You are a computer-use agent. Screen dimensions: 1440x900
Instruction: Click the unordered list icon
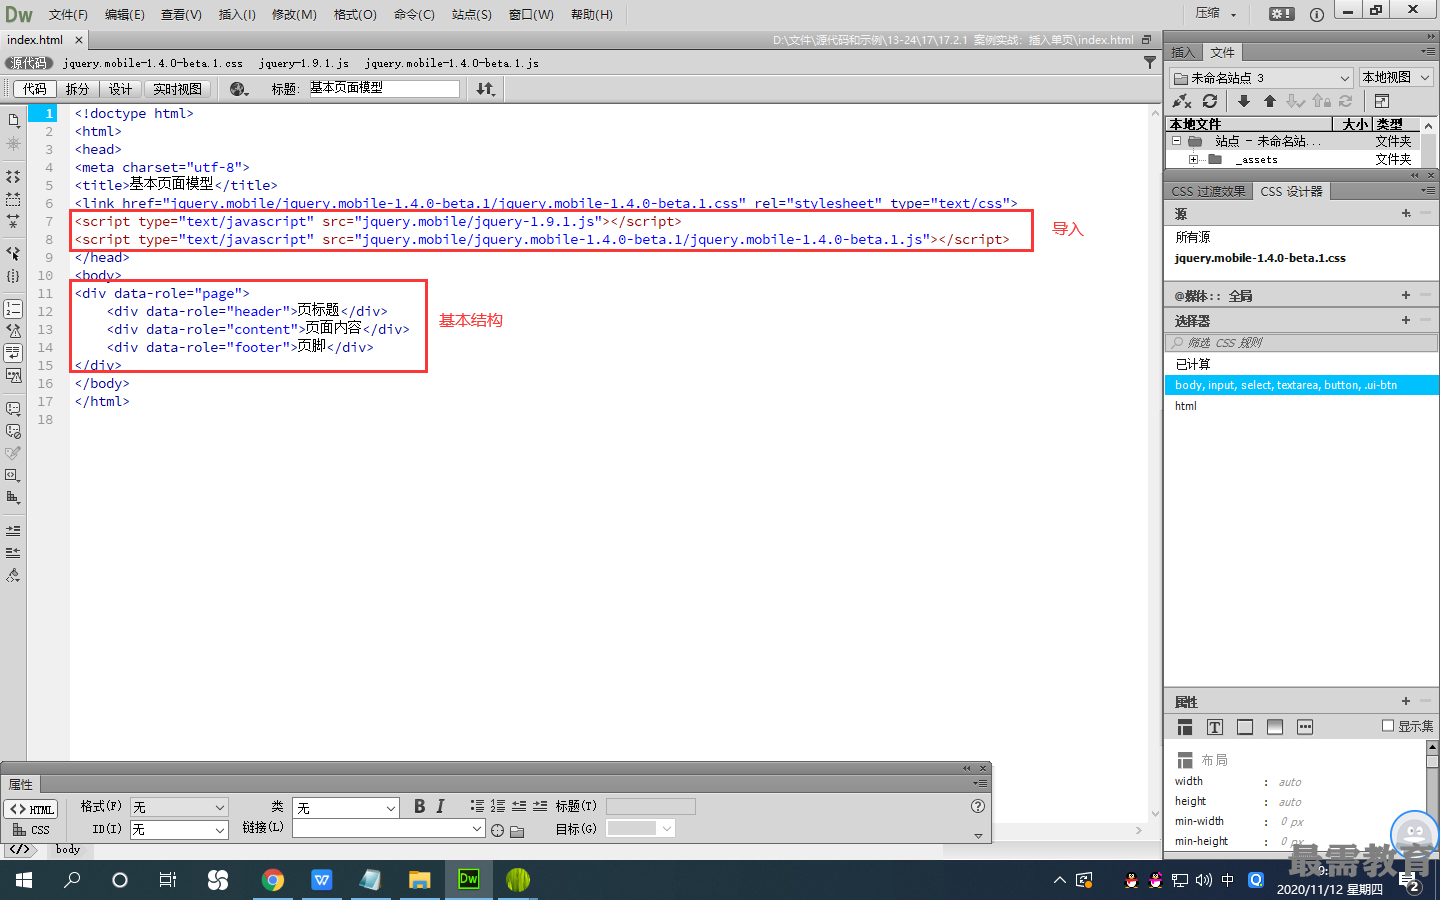(x=477, y=806)
